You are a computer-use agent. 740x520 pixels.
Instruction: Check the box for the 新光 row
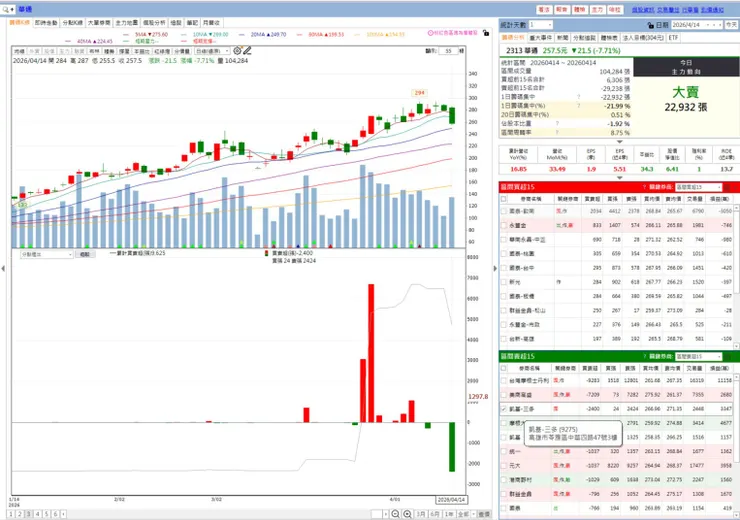[504, 282]
